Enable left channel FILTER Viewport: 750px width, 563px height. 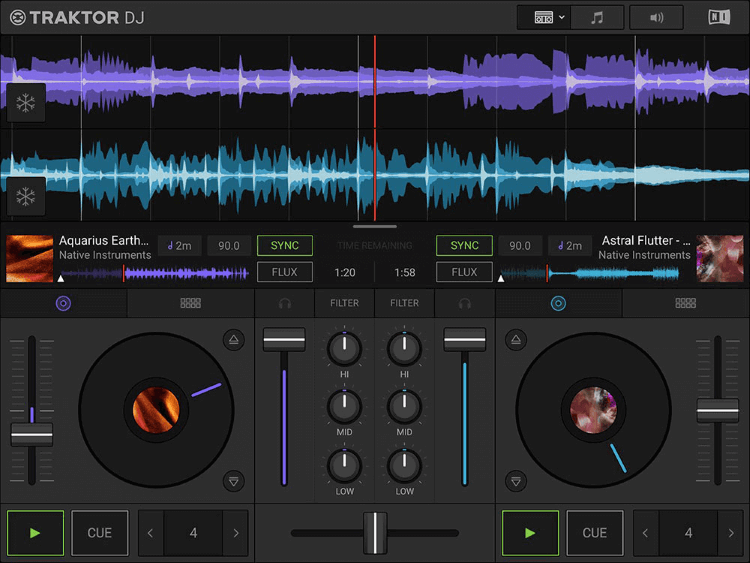[344, 303]
